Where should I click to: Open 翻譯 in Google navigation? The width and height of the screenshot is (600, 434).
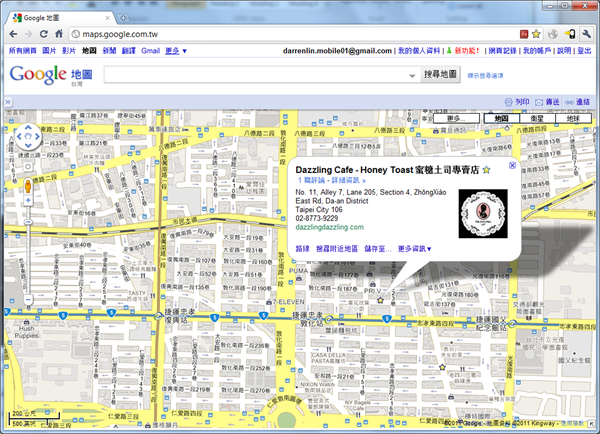point(129,51)
